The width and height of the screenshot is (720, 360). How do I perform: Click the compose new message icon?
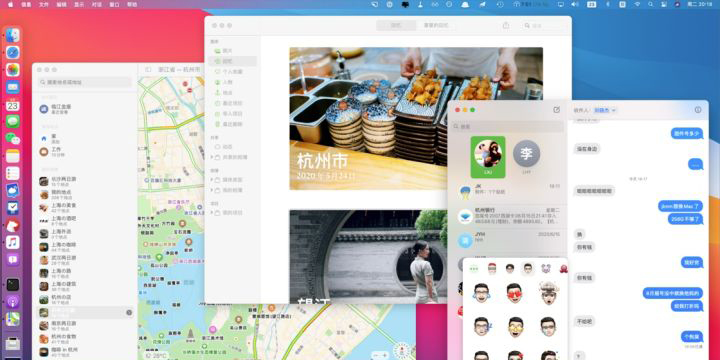tap(557, 110)
